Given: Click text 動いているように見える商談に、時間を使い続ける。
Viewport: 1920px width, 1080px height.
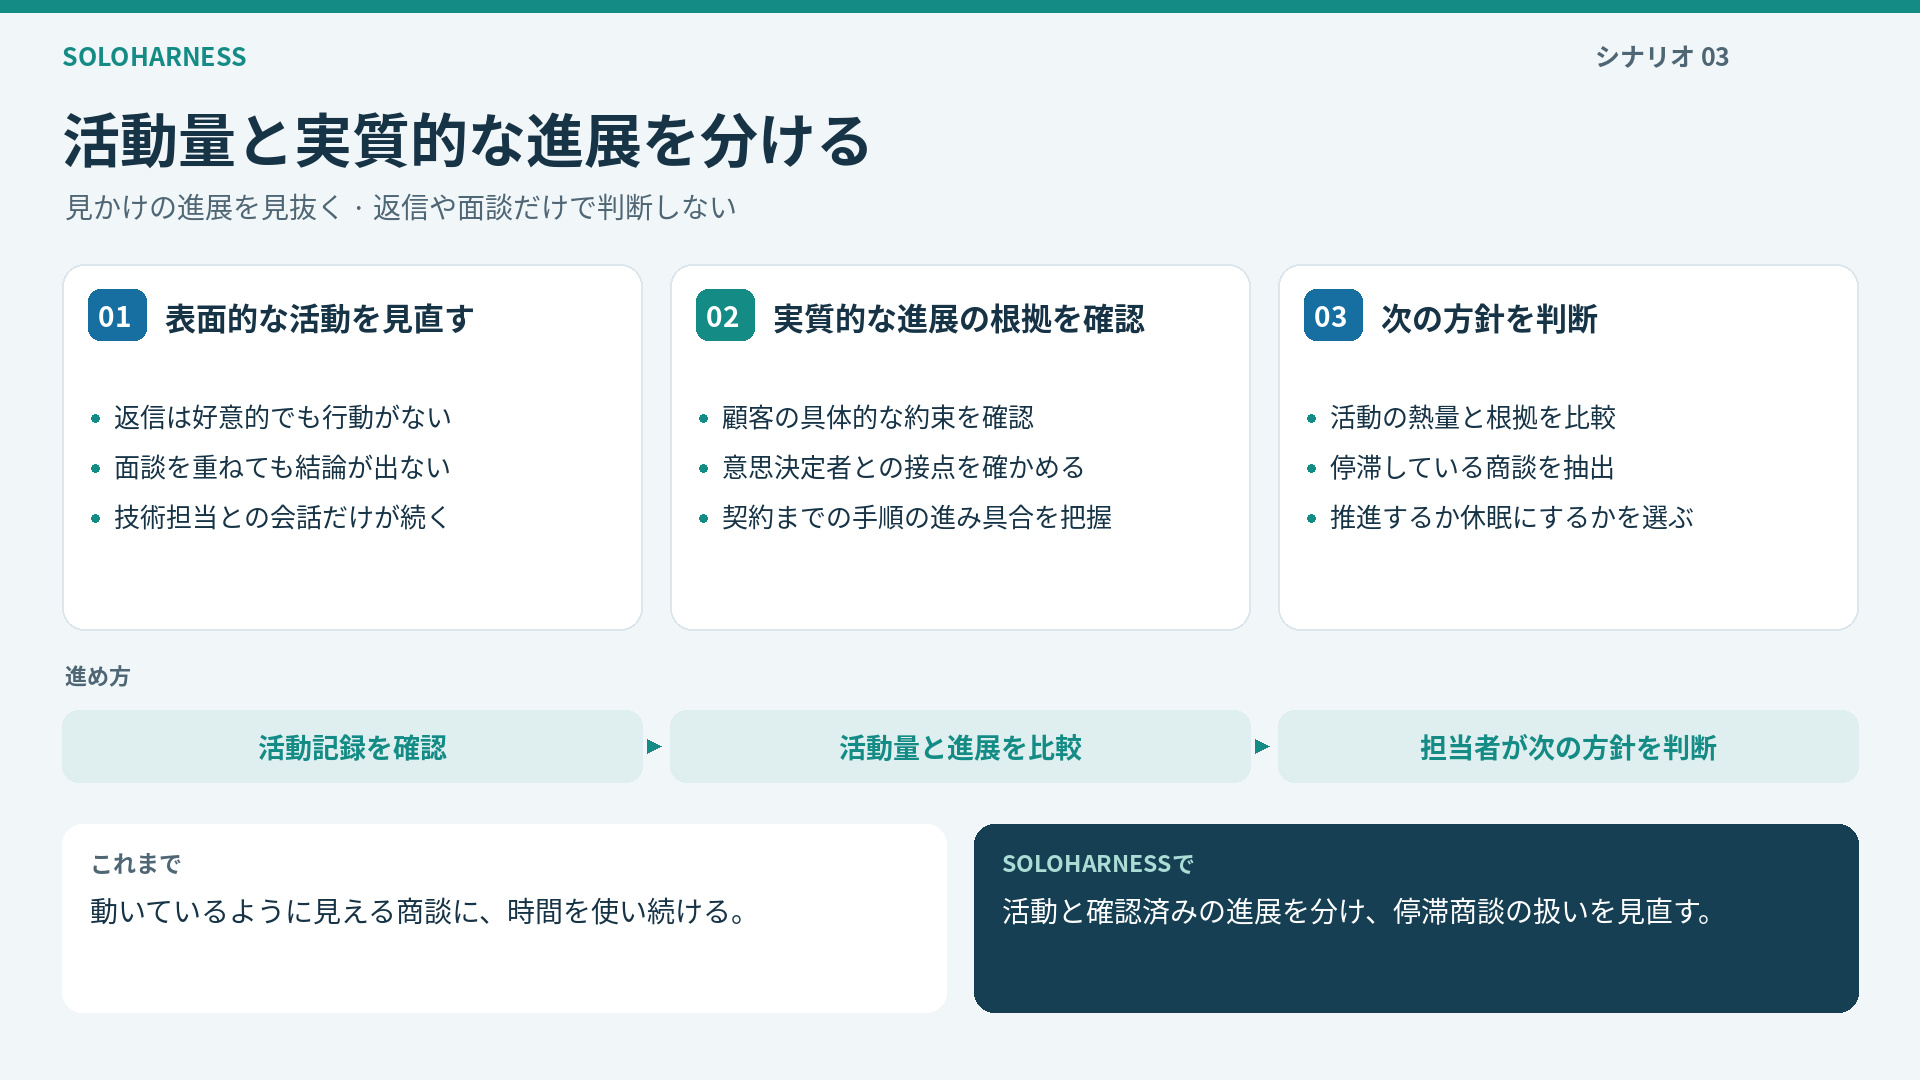Looking at the screenshot, I should pyautogui.click(x=420, y=911).
